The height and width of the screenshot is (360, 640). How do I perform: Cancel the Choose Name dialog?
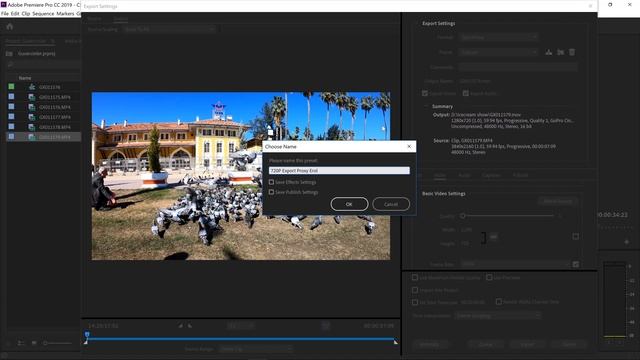[x=391, y=204]
